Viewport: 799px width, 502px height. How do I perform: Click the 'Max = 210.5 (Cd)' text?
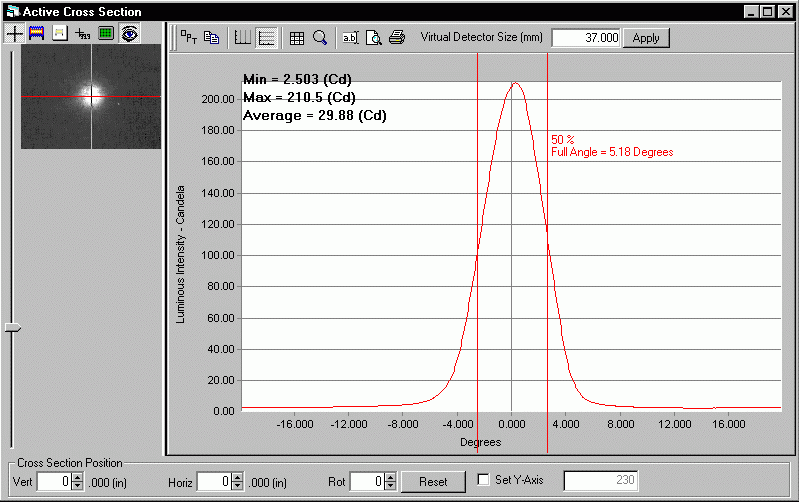[299, 97]
